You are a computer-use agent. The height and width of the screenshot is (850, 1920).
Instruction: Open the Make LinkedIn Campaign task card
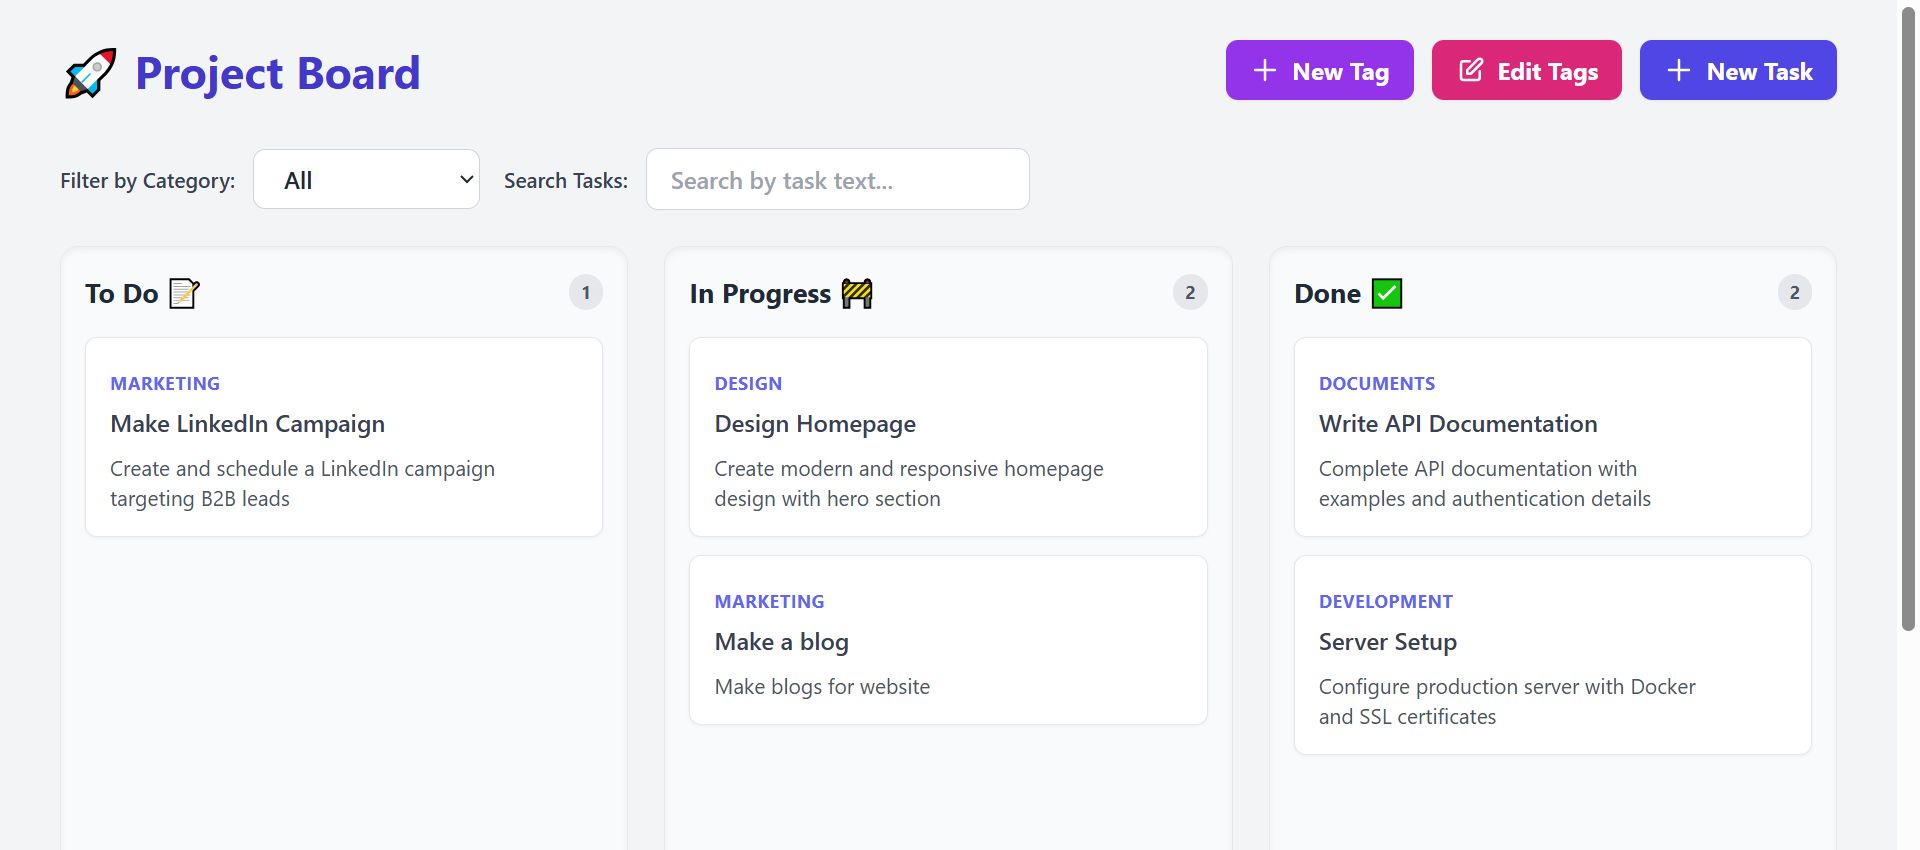coord(344,437)
